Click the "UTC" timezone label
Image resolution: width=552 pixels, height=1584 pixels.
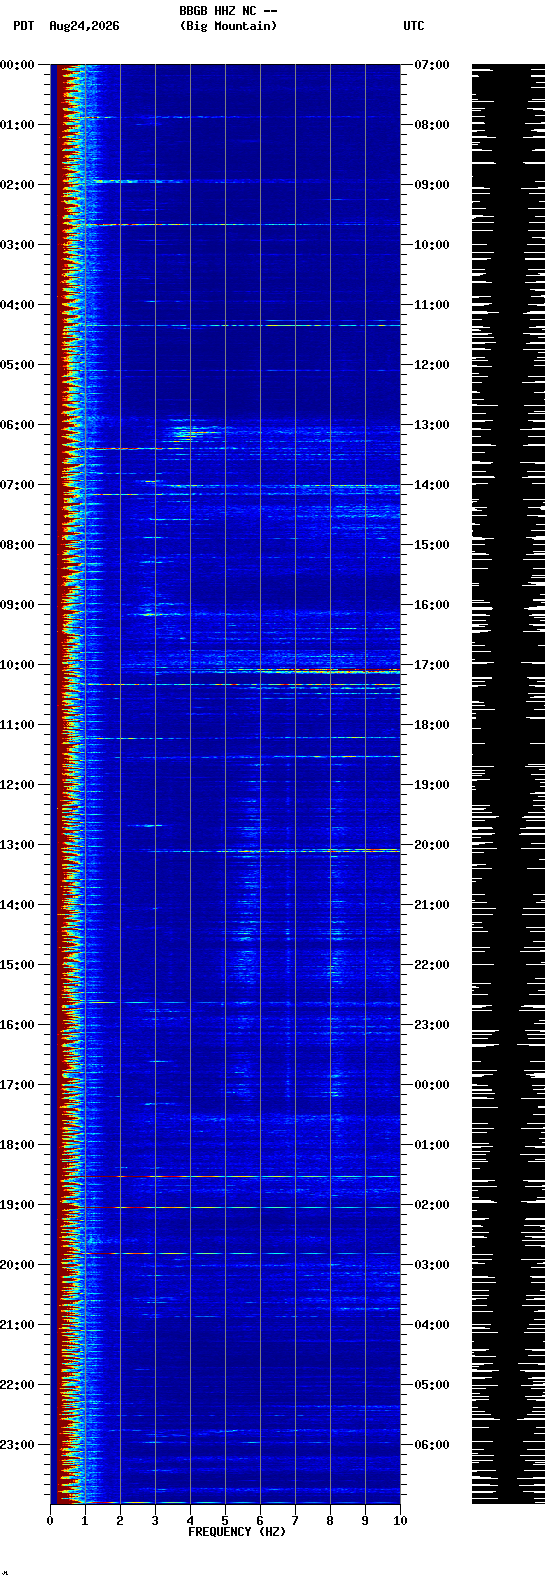coord(414,26)
